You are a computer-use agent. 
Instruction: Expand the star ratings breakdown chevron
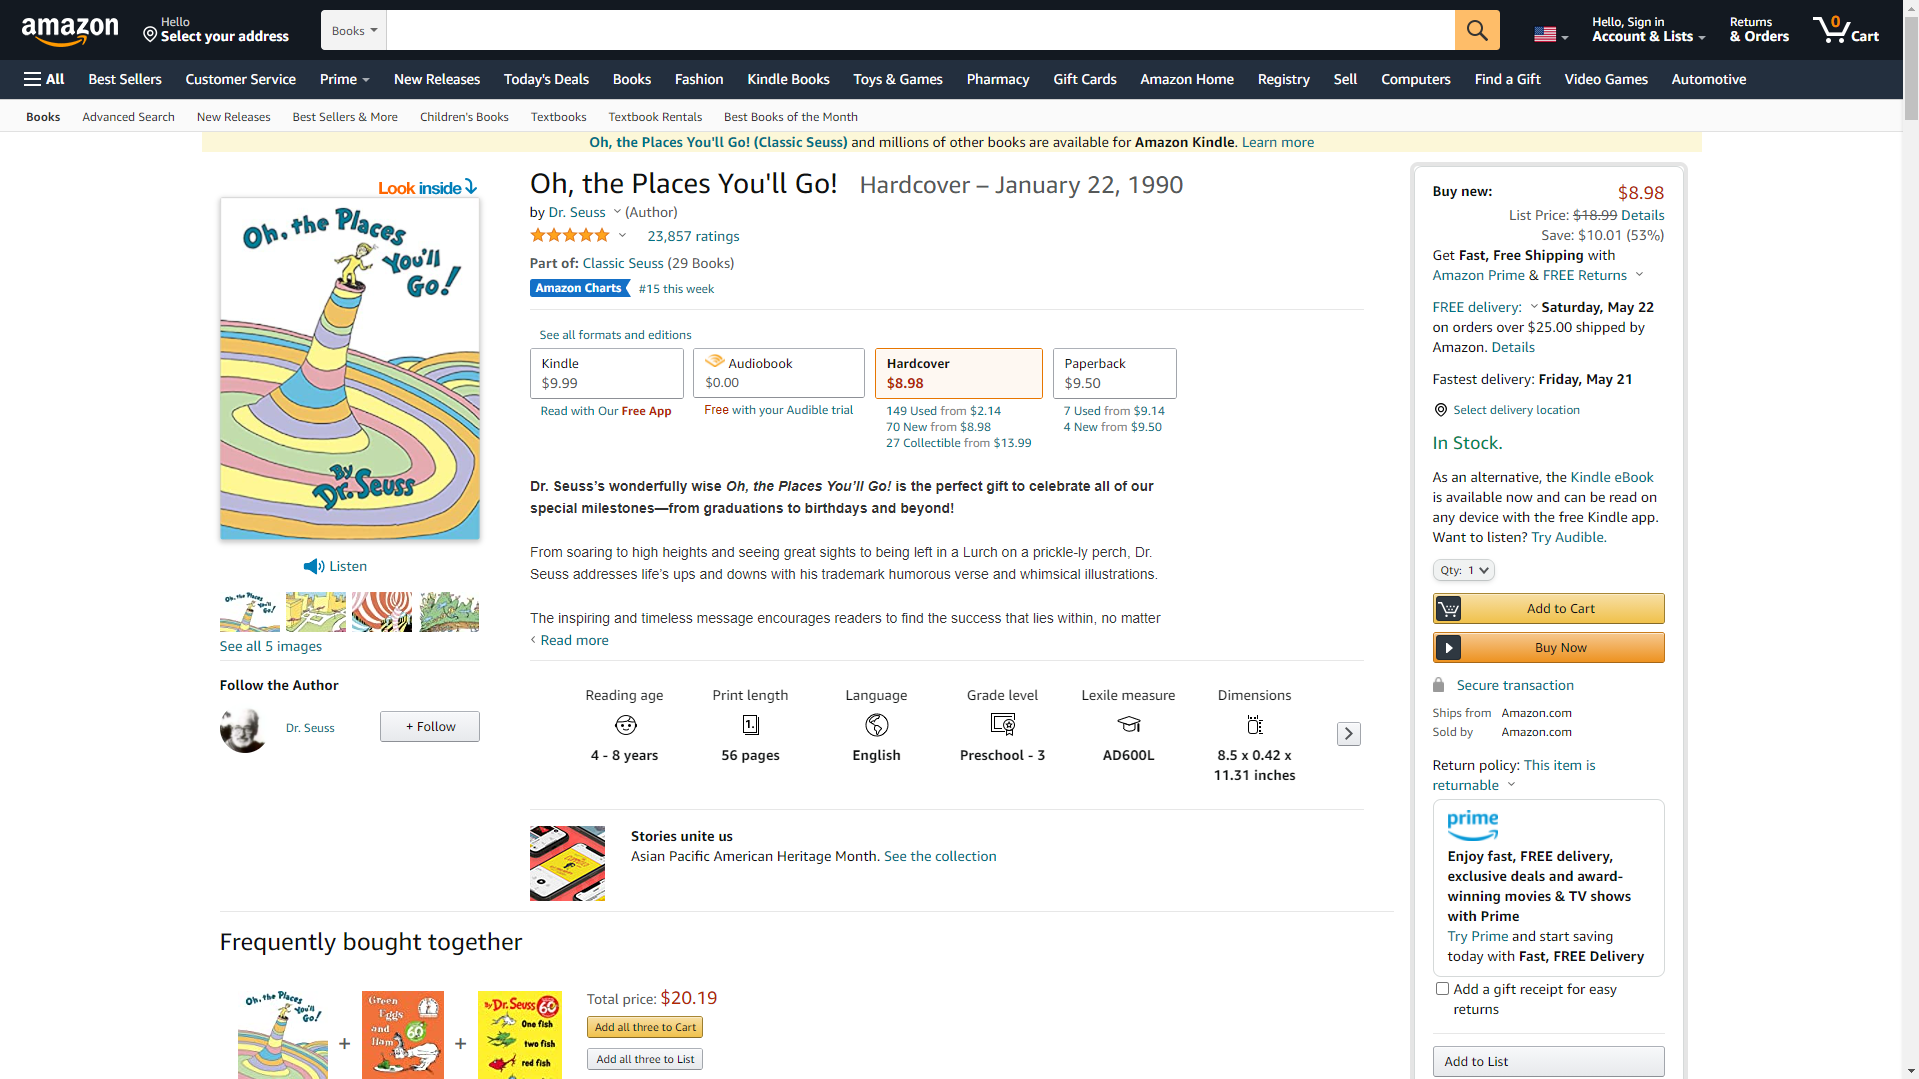pos(622,236)
